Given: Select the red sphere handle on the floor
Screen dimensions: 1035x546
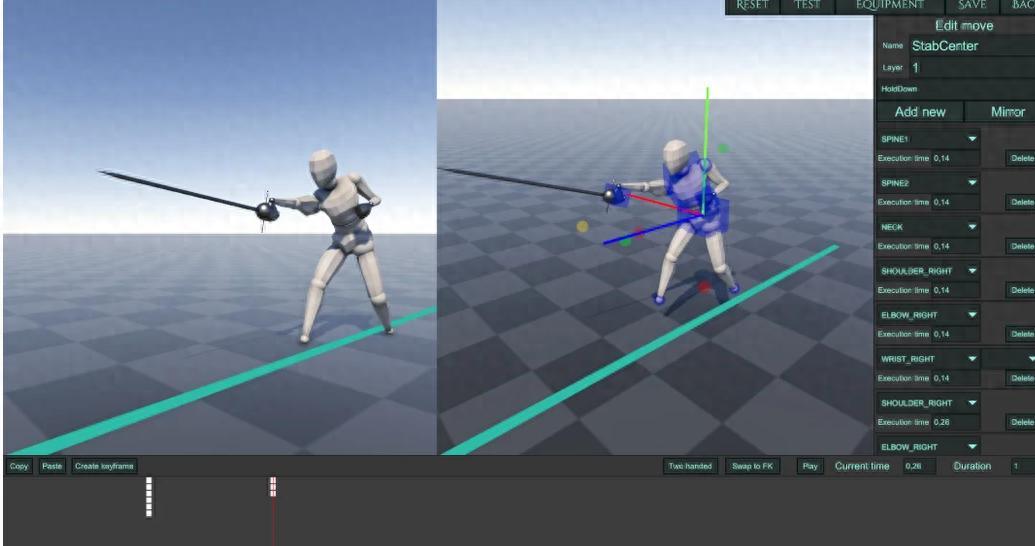Looking at the screenshot, I should click(704, 287).
